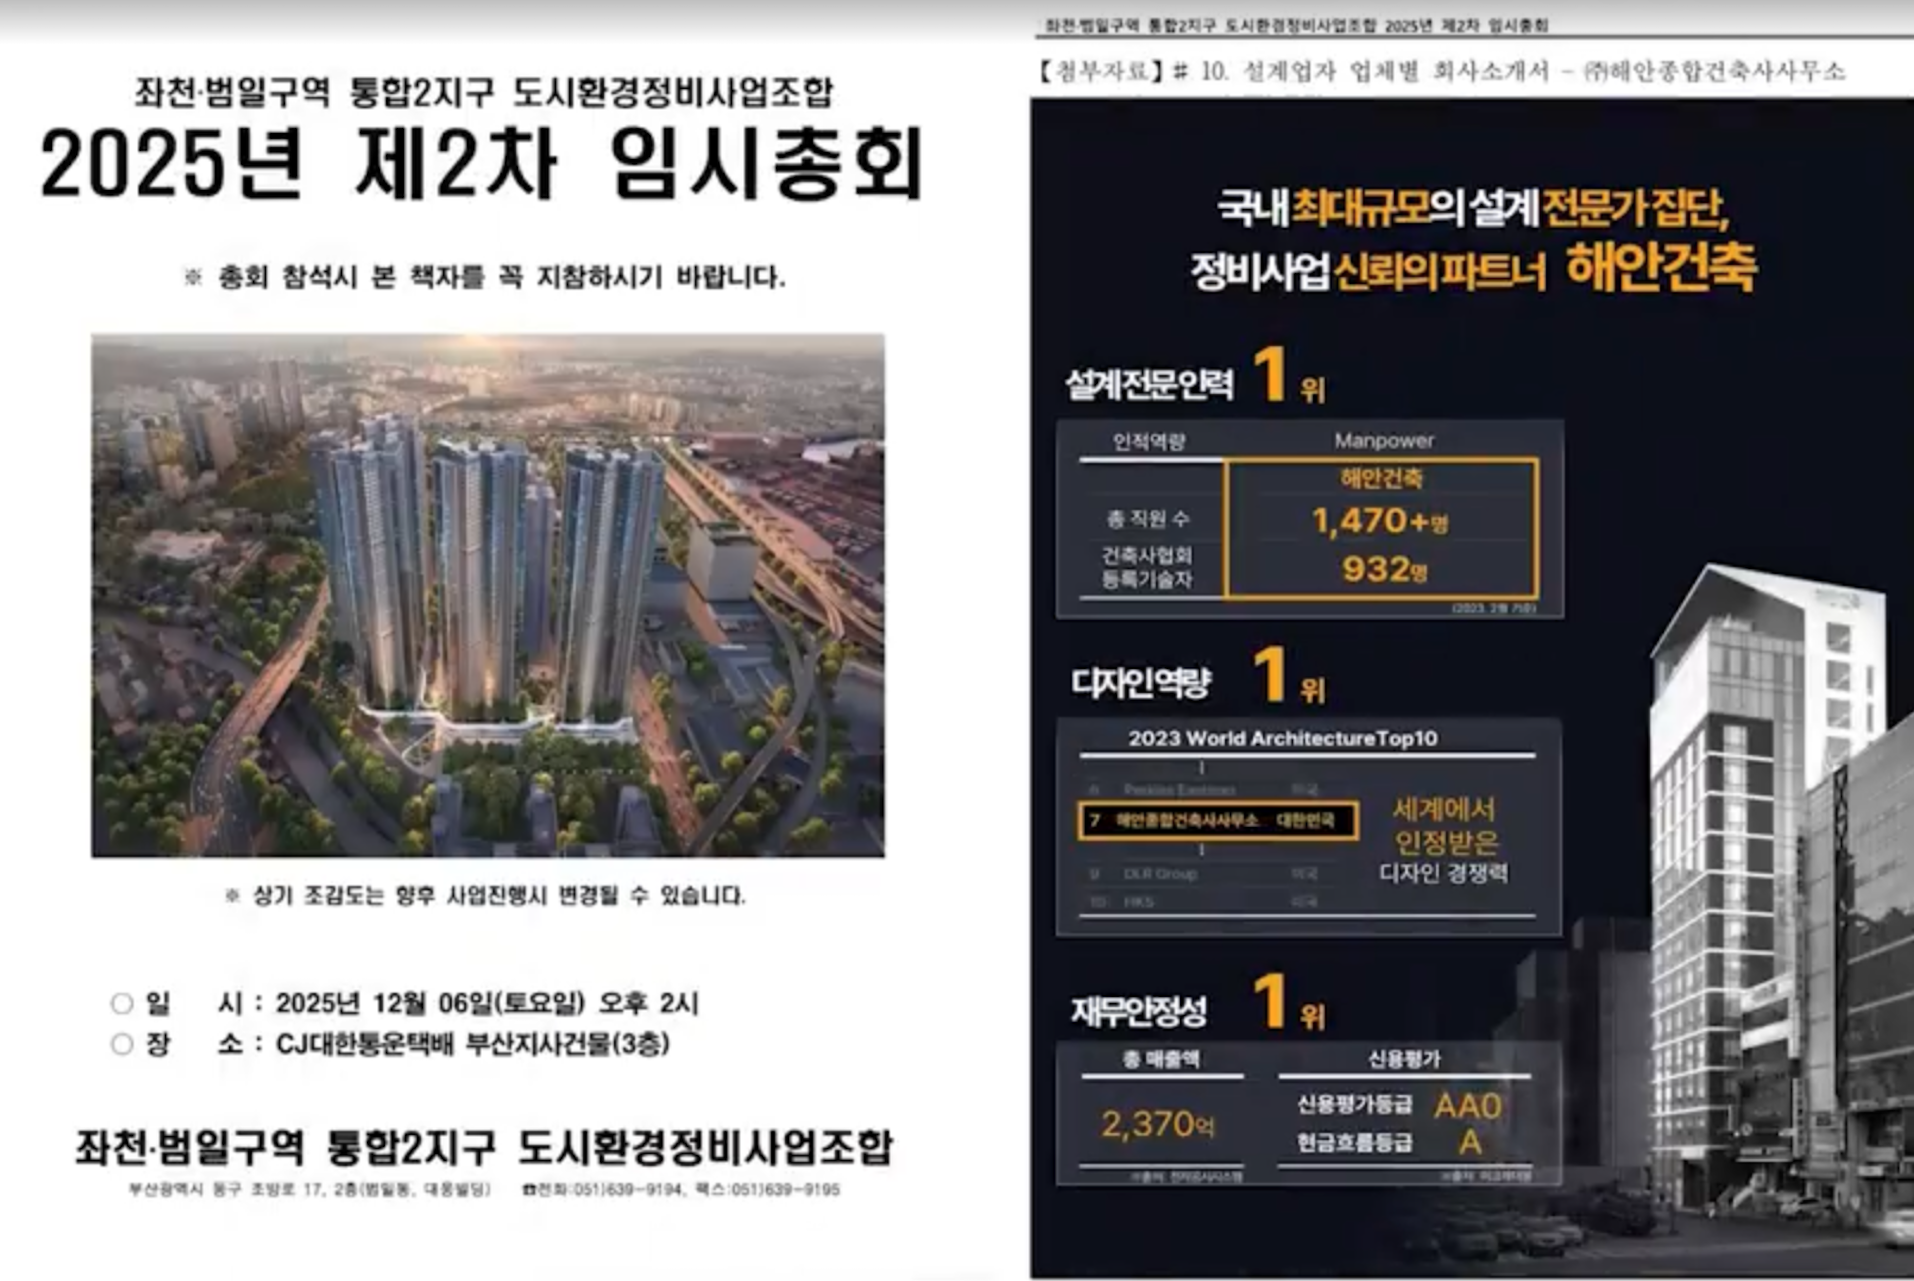Click the highlighted row "7 해안종합건축사사무소 대한민국"
The width and height of the screenshot is (1914, 1281).
[1218, 821]
